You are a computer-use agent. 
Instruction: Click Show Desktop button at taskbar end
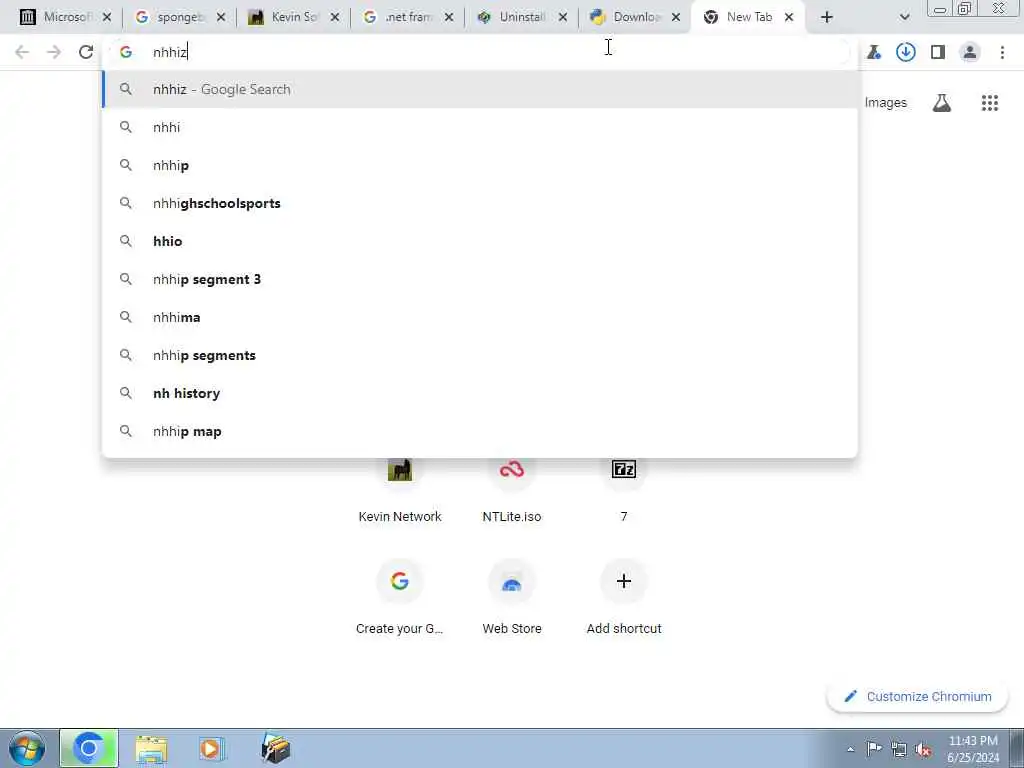click(x=1017, y=748)
